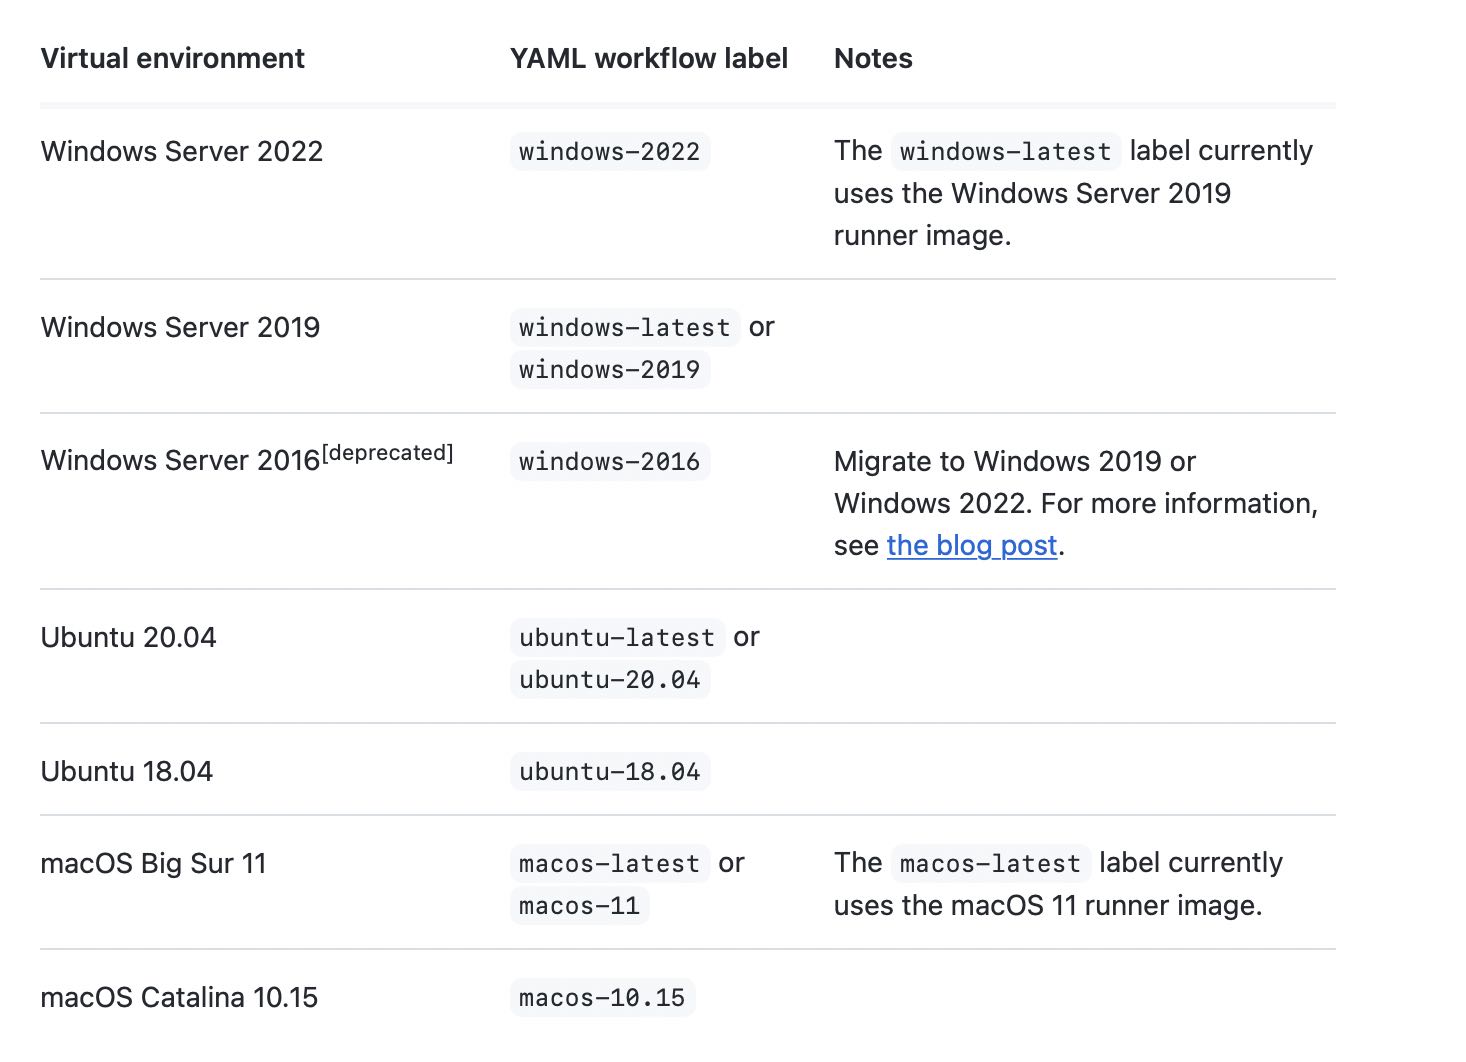Click the macos-10.15 code label

pos(602,998)
